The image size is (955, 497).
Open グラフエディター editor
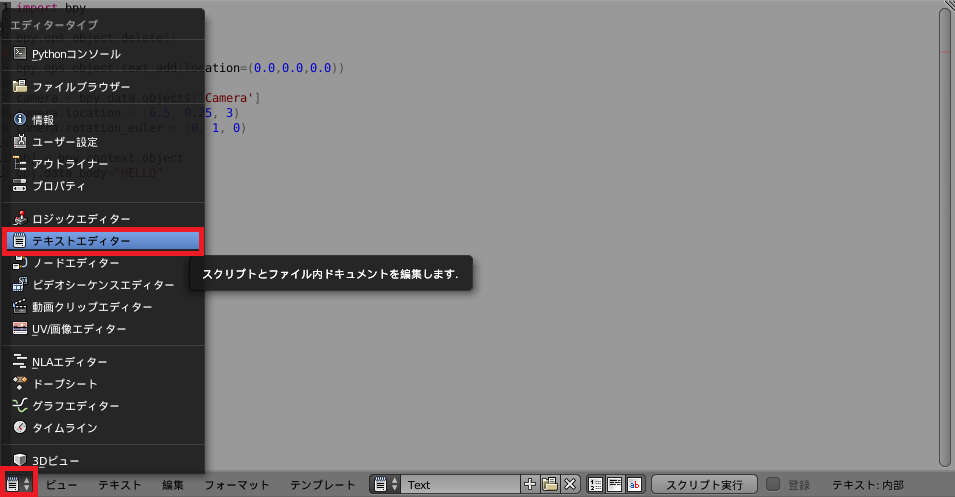tap(104, 406)
